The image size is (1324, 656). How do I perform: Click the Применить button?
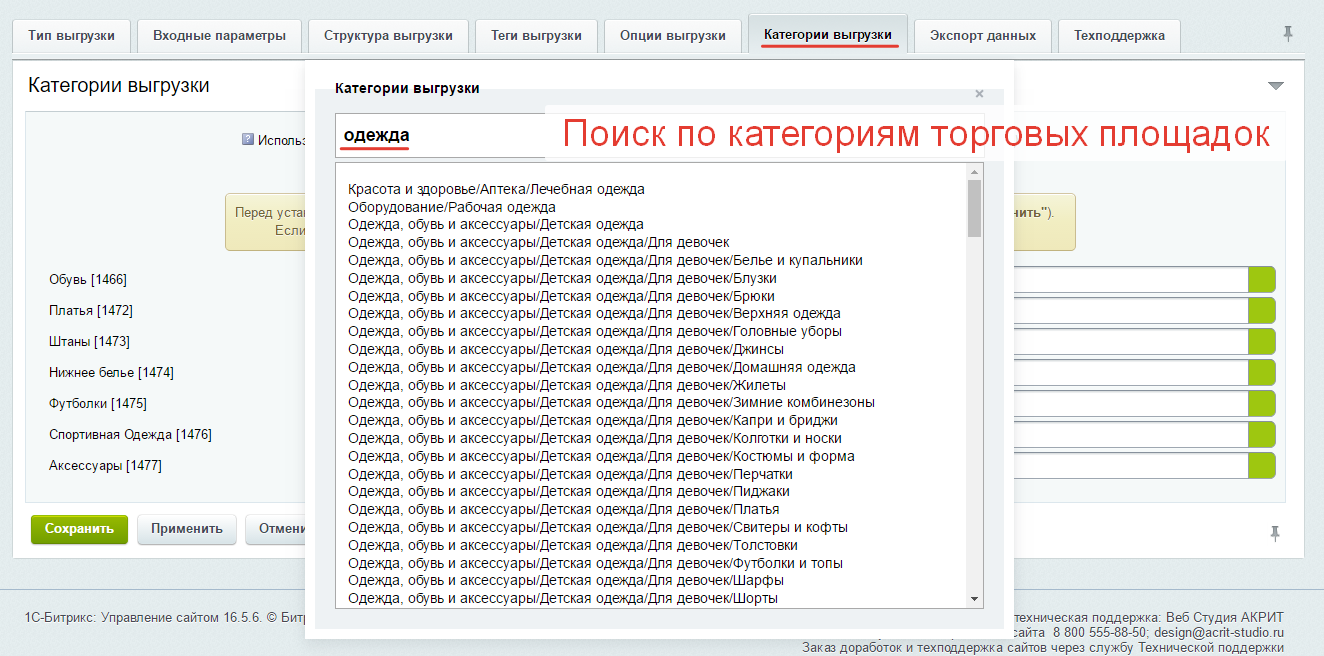click(x=187, y=529)
